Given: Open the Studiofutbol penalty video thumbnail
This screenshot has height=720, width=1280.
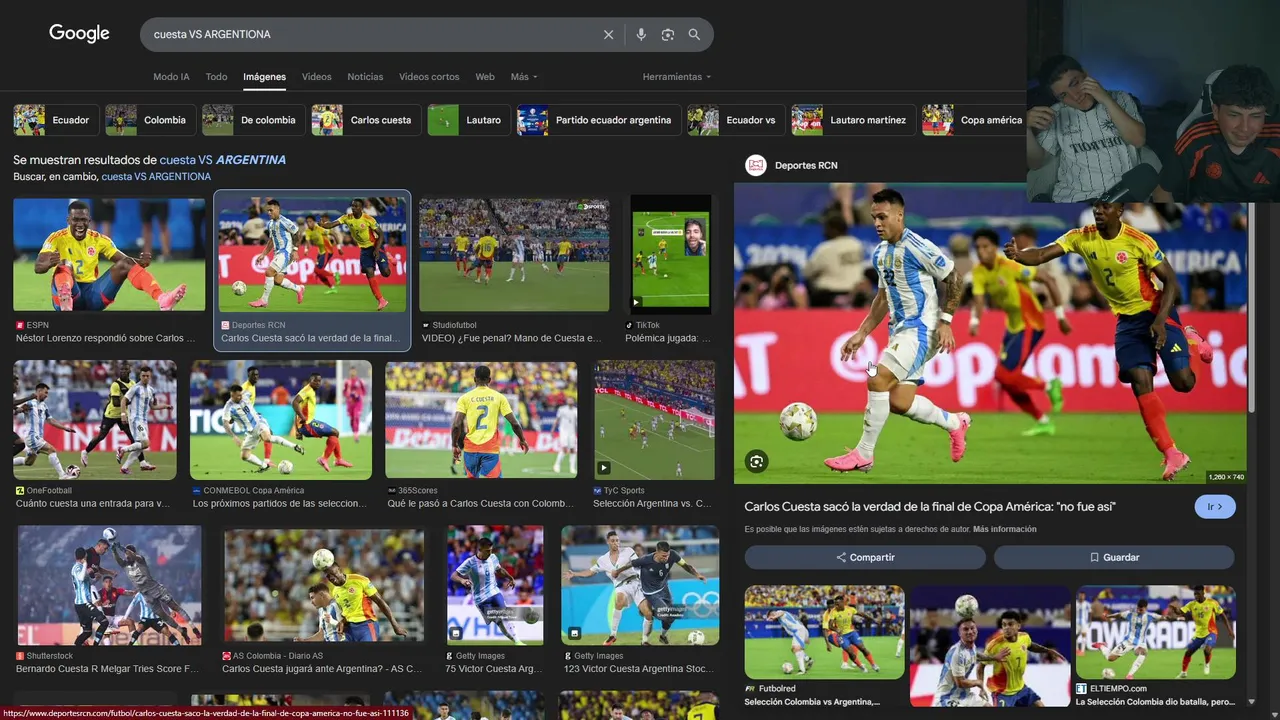Looking at the screenshot, I should click(x=514, y=254).
